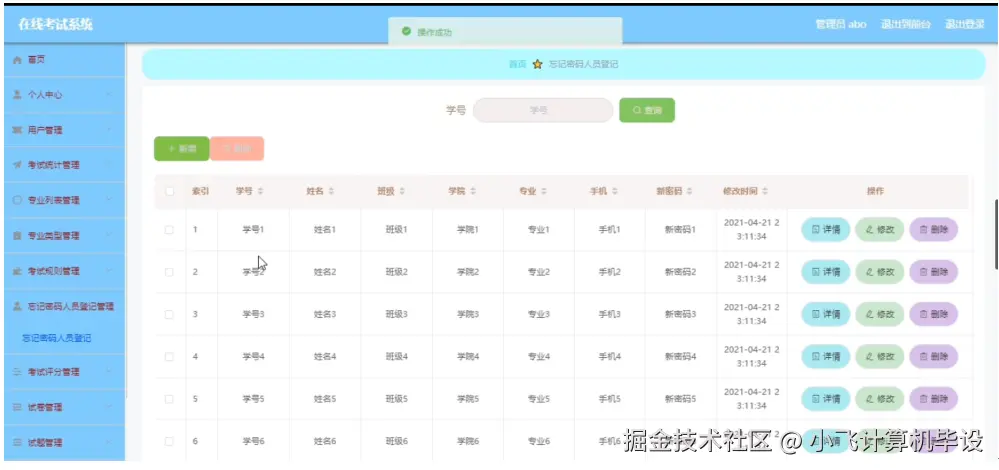The width and height of the screenshot is (999, 470).
Task: Collapse the 忘记密码人员登记管理 sidebar menu
Action: (64, 306)
